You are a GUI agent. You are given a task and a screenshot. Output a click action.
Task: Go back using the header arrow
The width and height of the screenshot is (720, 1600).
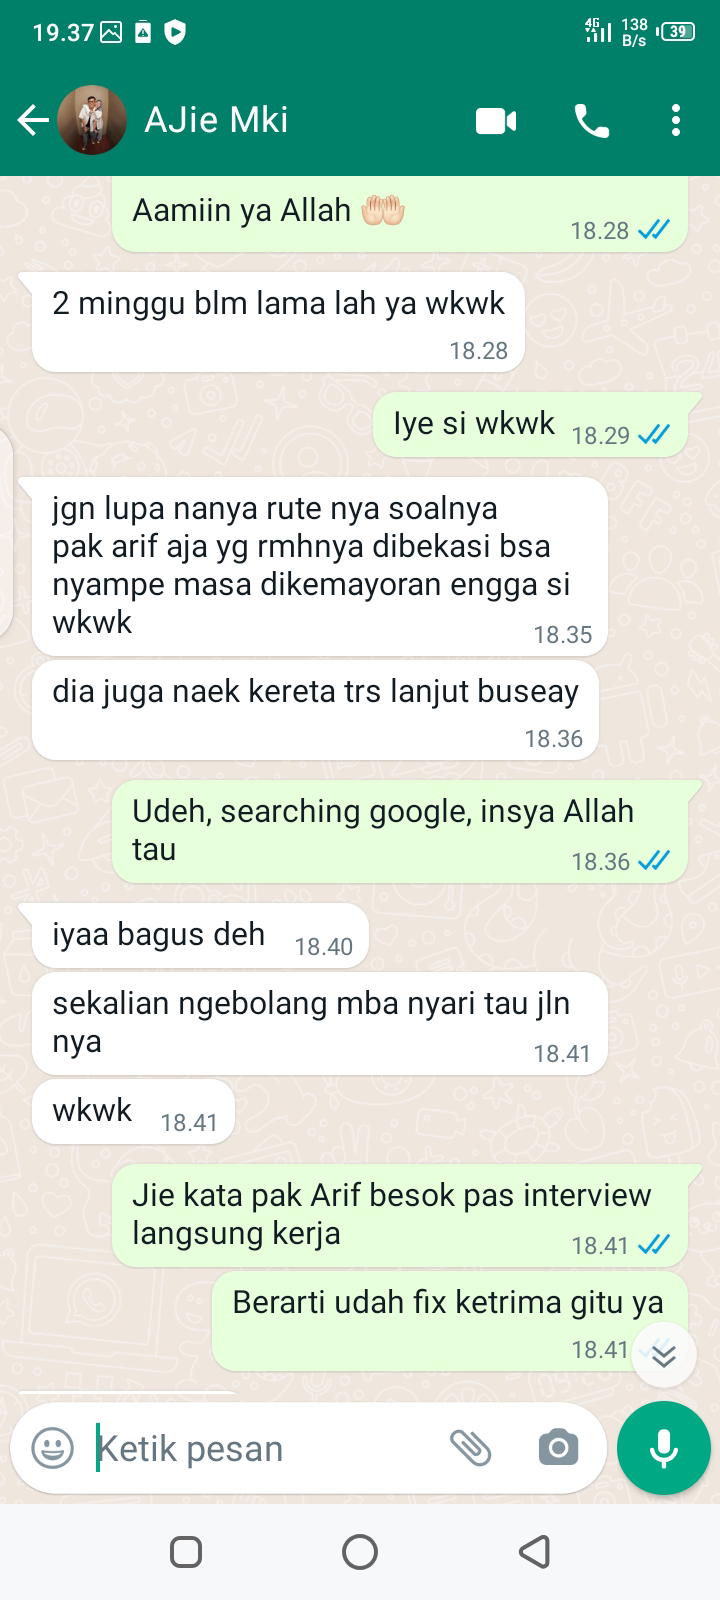32,121
